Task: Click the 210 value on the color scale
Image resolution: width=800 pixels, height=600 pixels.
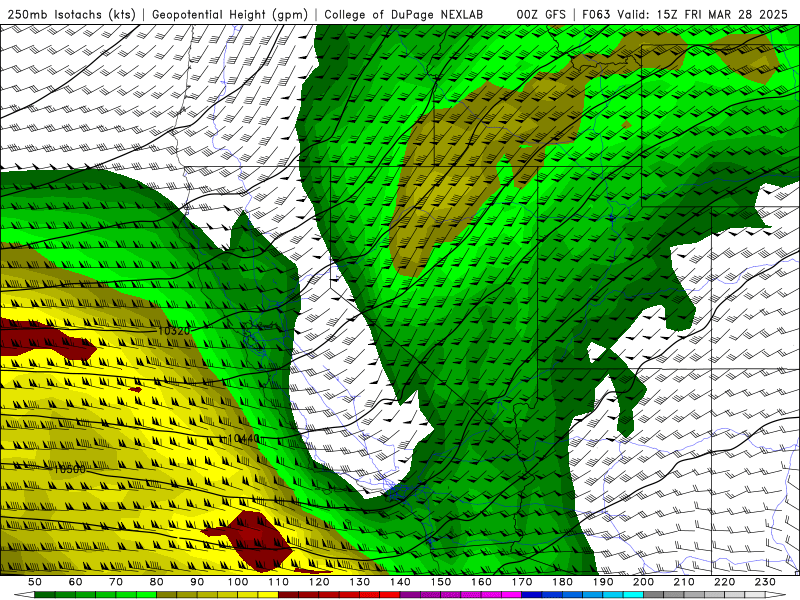Action: pos(684,582)
